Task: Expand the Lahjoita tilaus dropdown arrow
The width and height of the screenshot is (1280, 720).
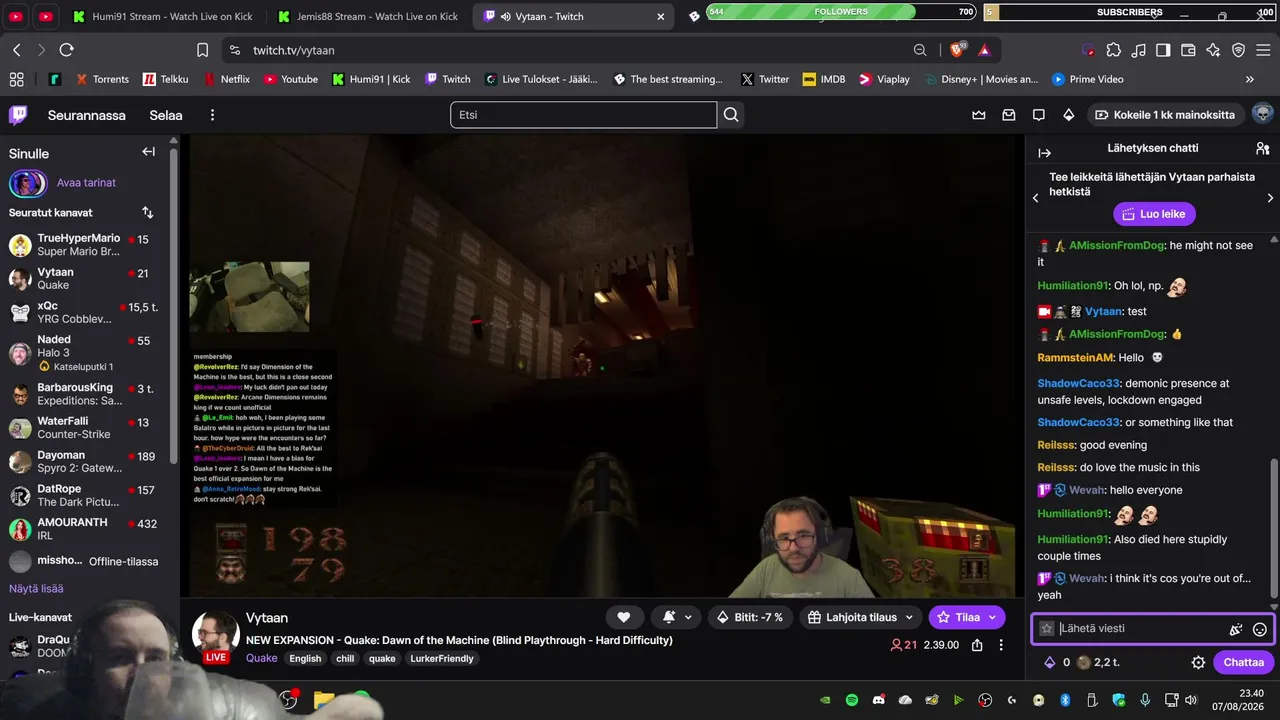Action: (909, 618)
